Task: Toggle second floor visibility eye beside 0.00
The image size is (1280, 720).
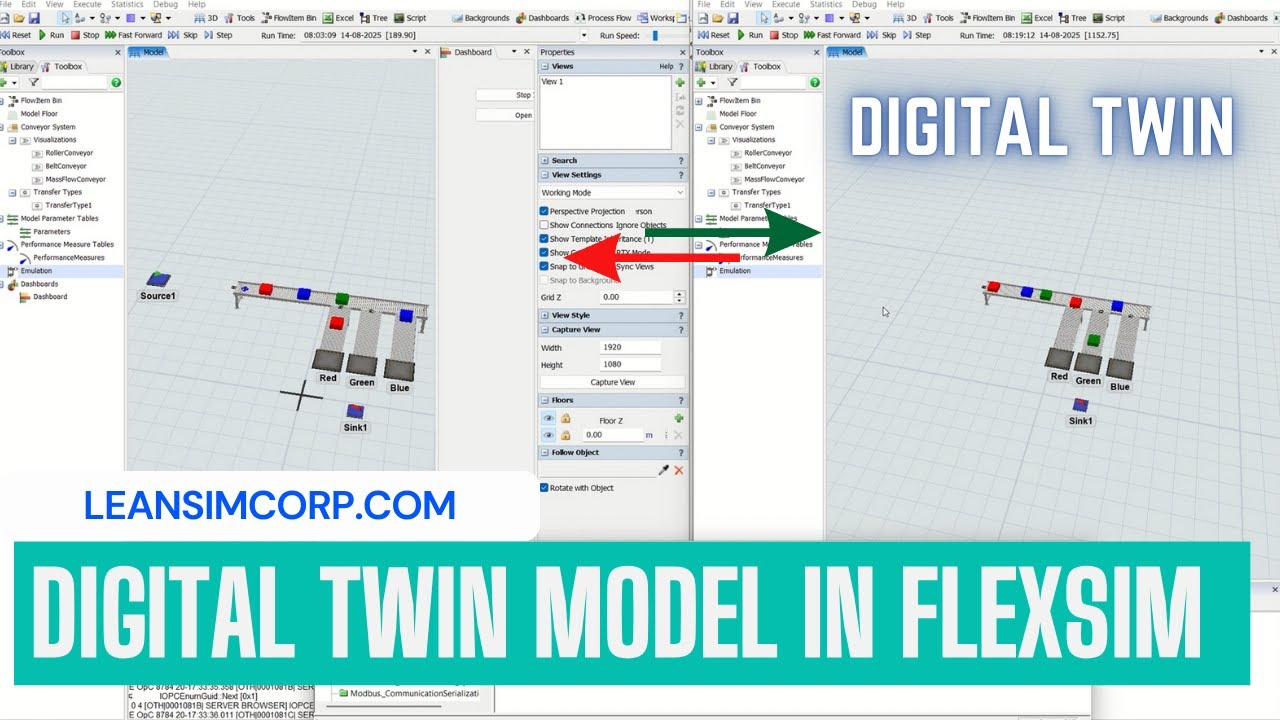Action: [x=547, y=435]
